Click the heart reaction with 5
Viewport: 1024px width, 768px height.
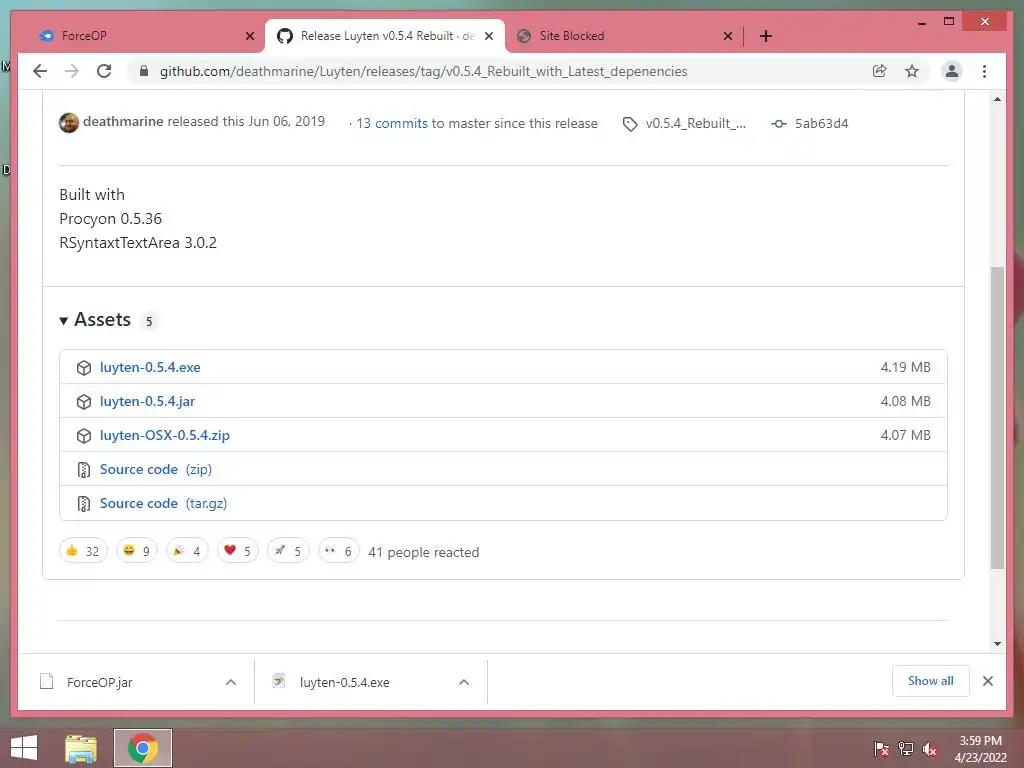(238, 551)
